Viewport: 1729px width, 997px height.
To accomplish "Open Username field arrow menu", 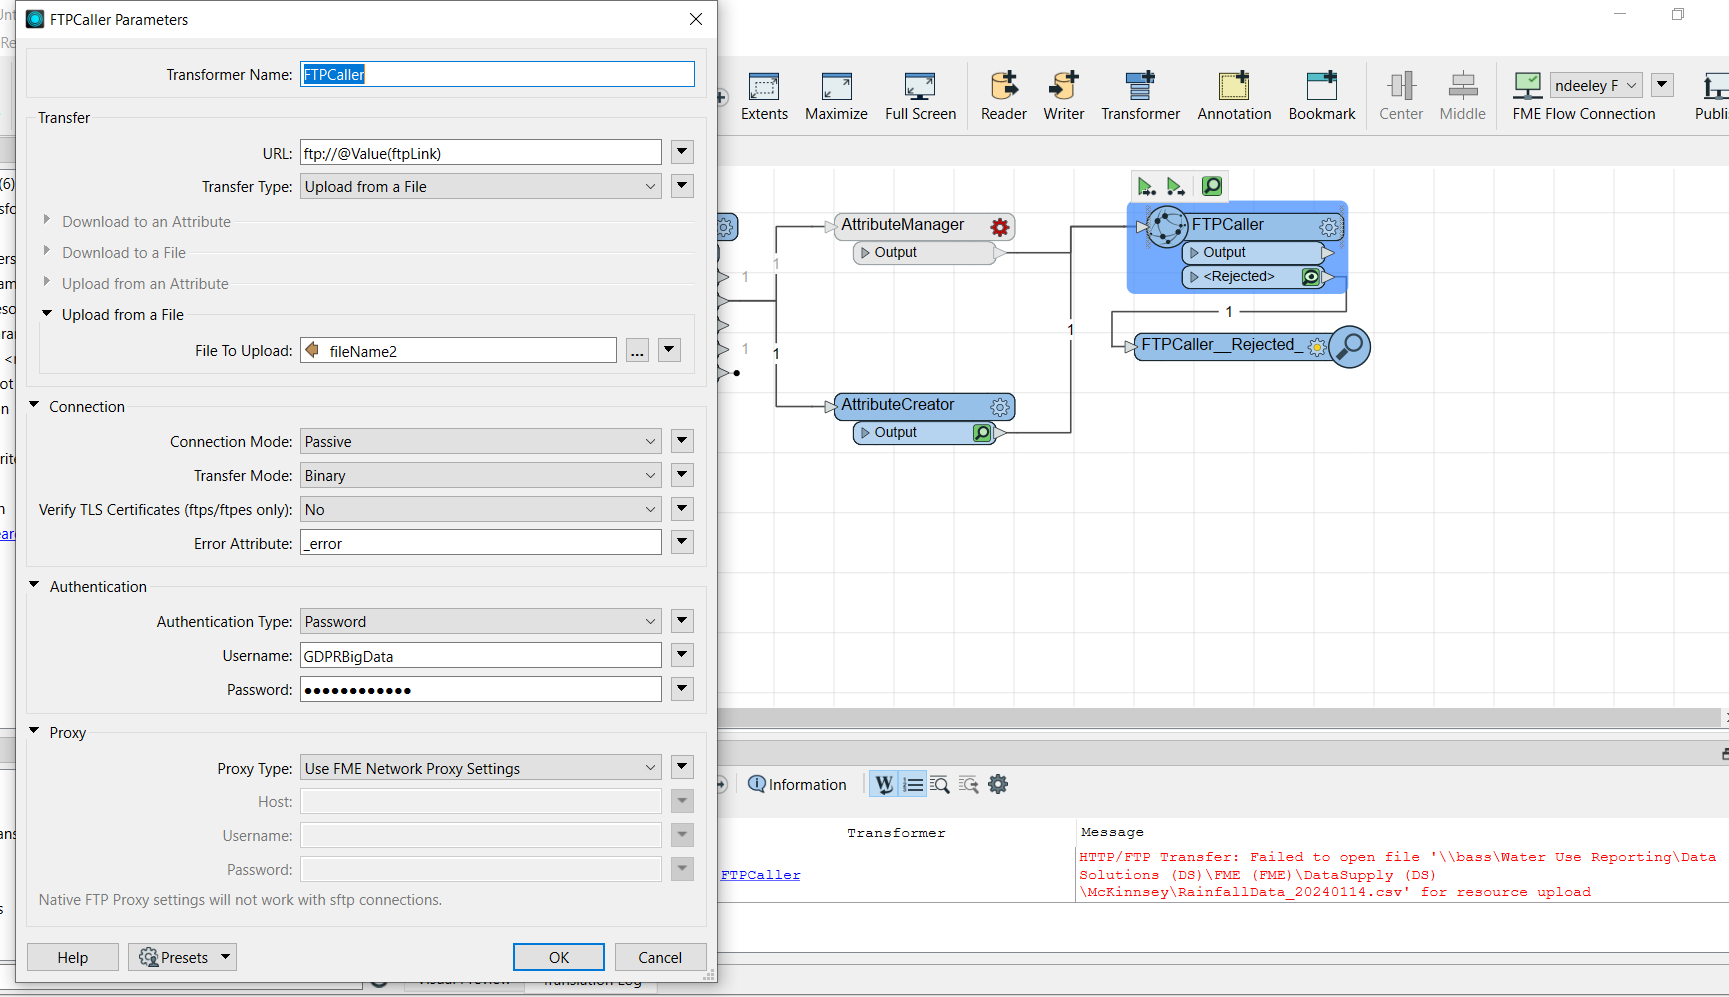I will pyautogui.click(x=682, y=656).
